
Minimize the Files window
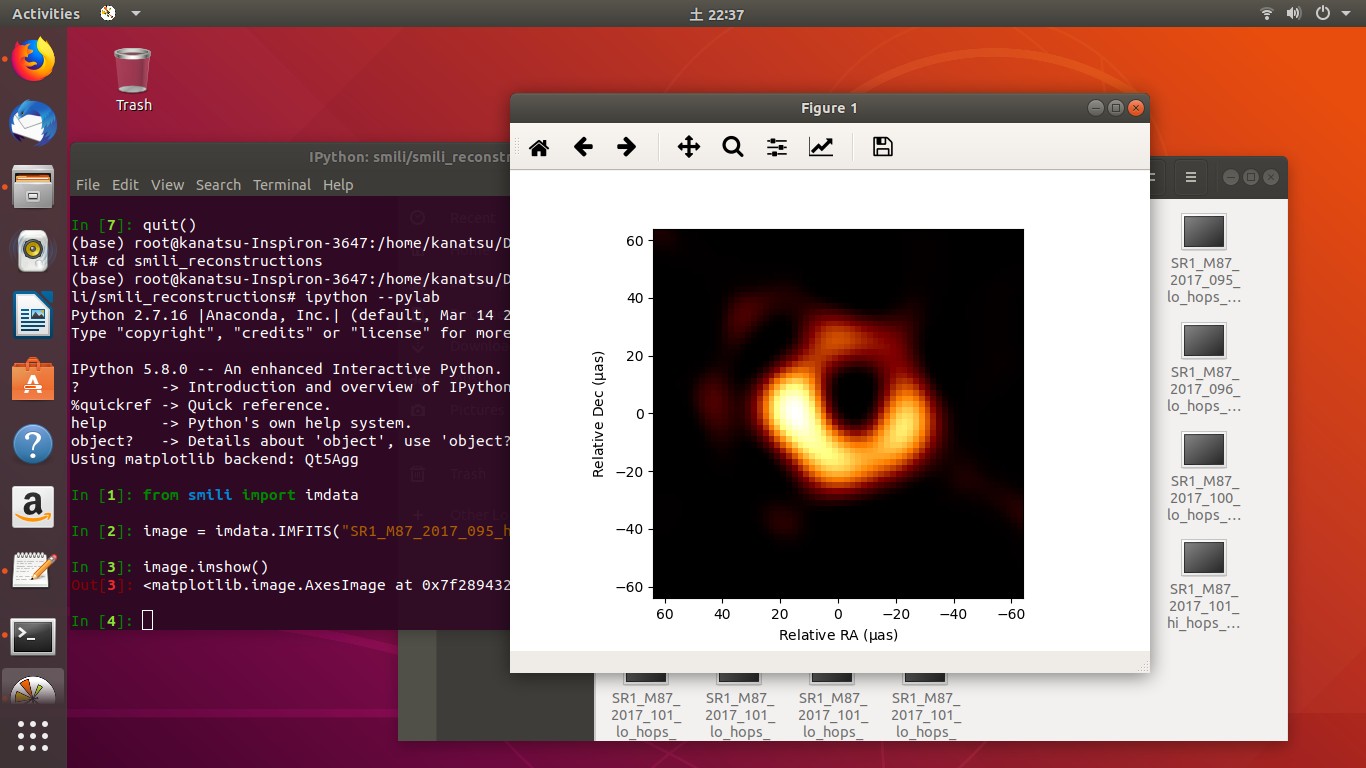pos(1231,177)
